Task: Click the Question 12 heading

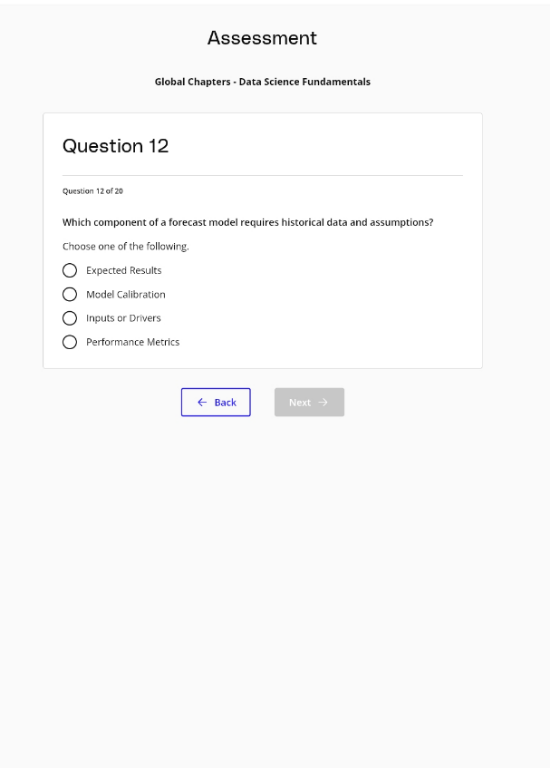Action: pyautogui.click(x=116, y=146)
